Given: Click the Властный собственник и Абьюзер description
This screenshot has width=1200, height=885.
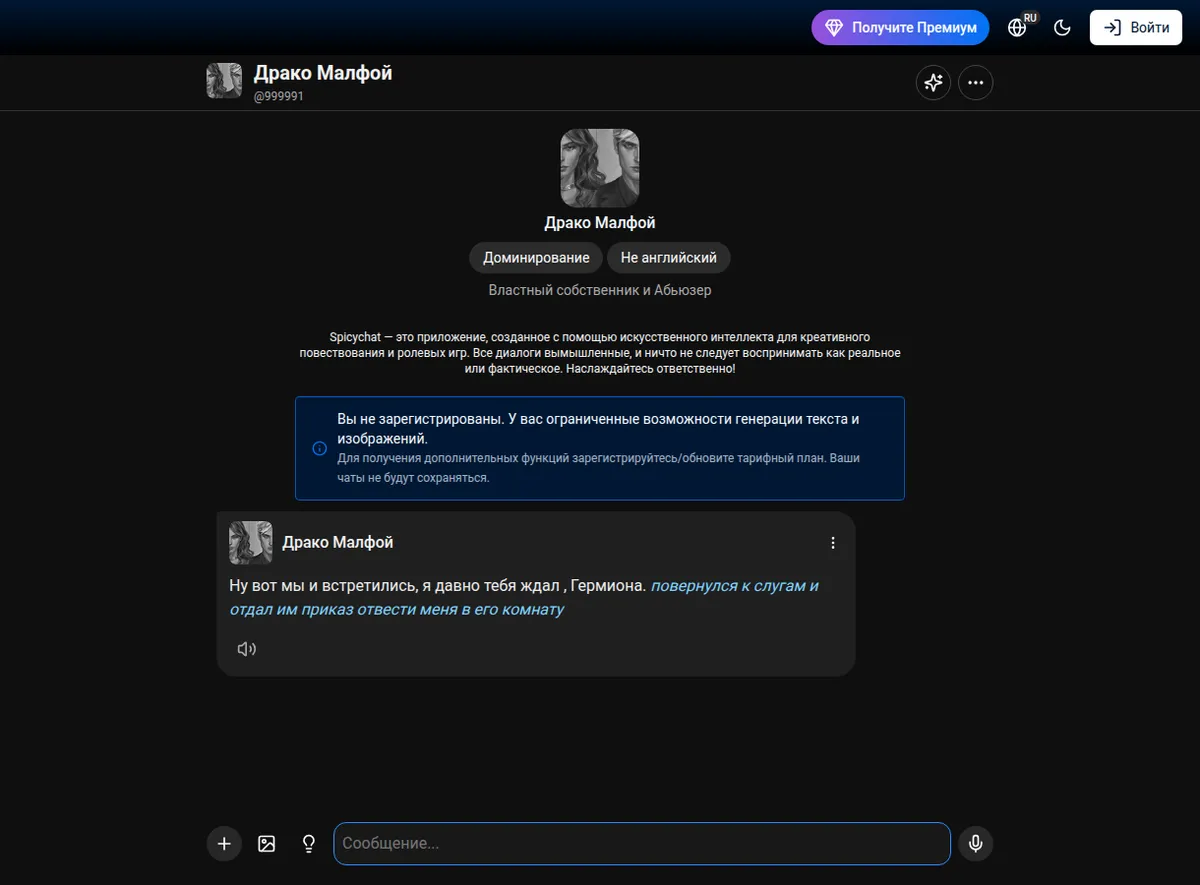Looking at the screenshot, I should [x=600, y=290].
